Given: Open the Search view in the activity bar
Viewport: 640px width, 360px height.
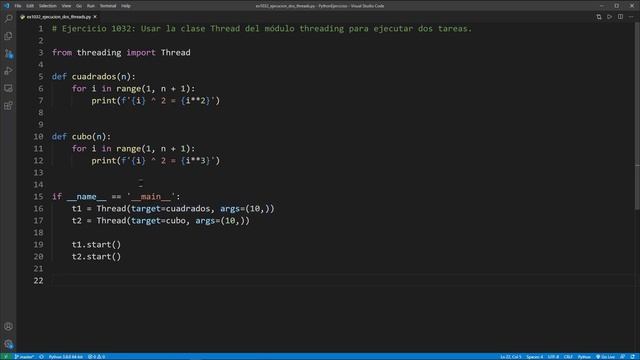Looking at the screenshot, I should tap(8, 19).
